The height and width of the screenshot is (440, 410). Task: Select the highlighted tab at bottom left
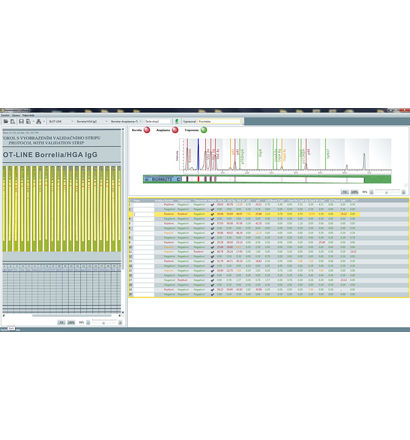(12, 329)
